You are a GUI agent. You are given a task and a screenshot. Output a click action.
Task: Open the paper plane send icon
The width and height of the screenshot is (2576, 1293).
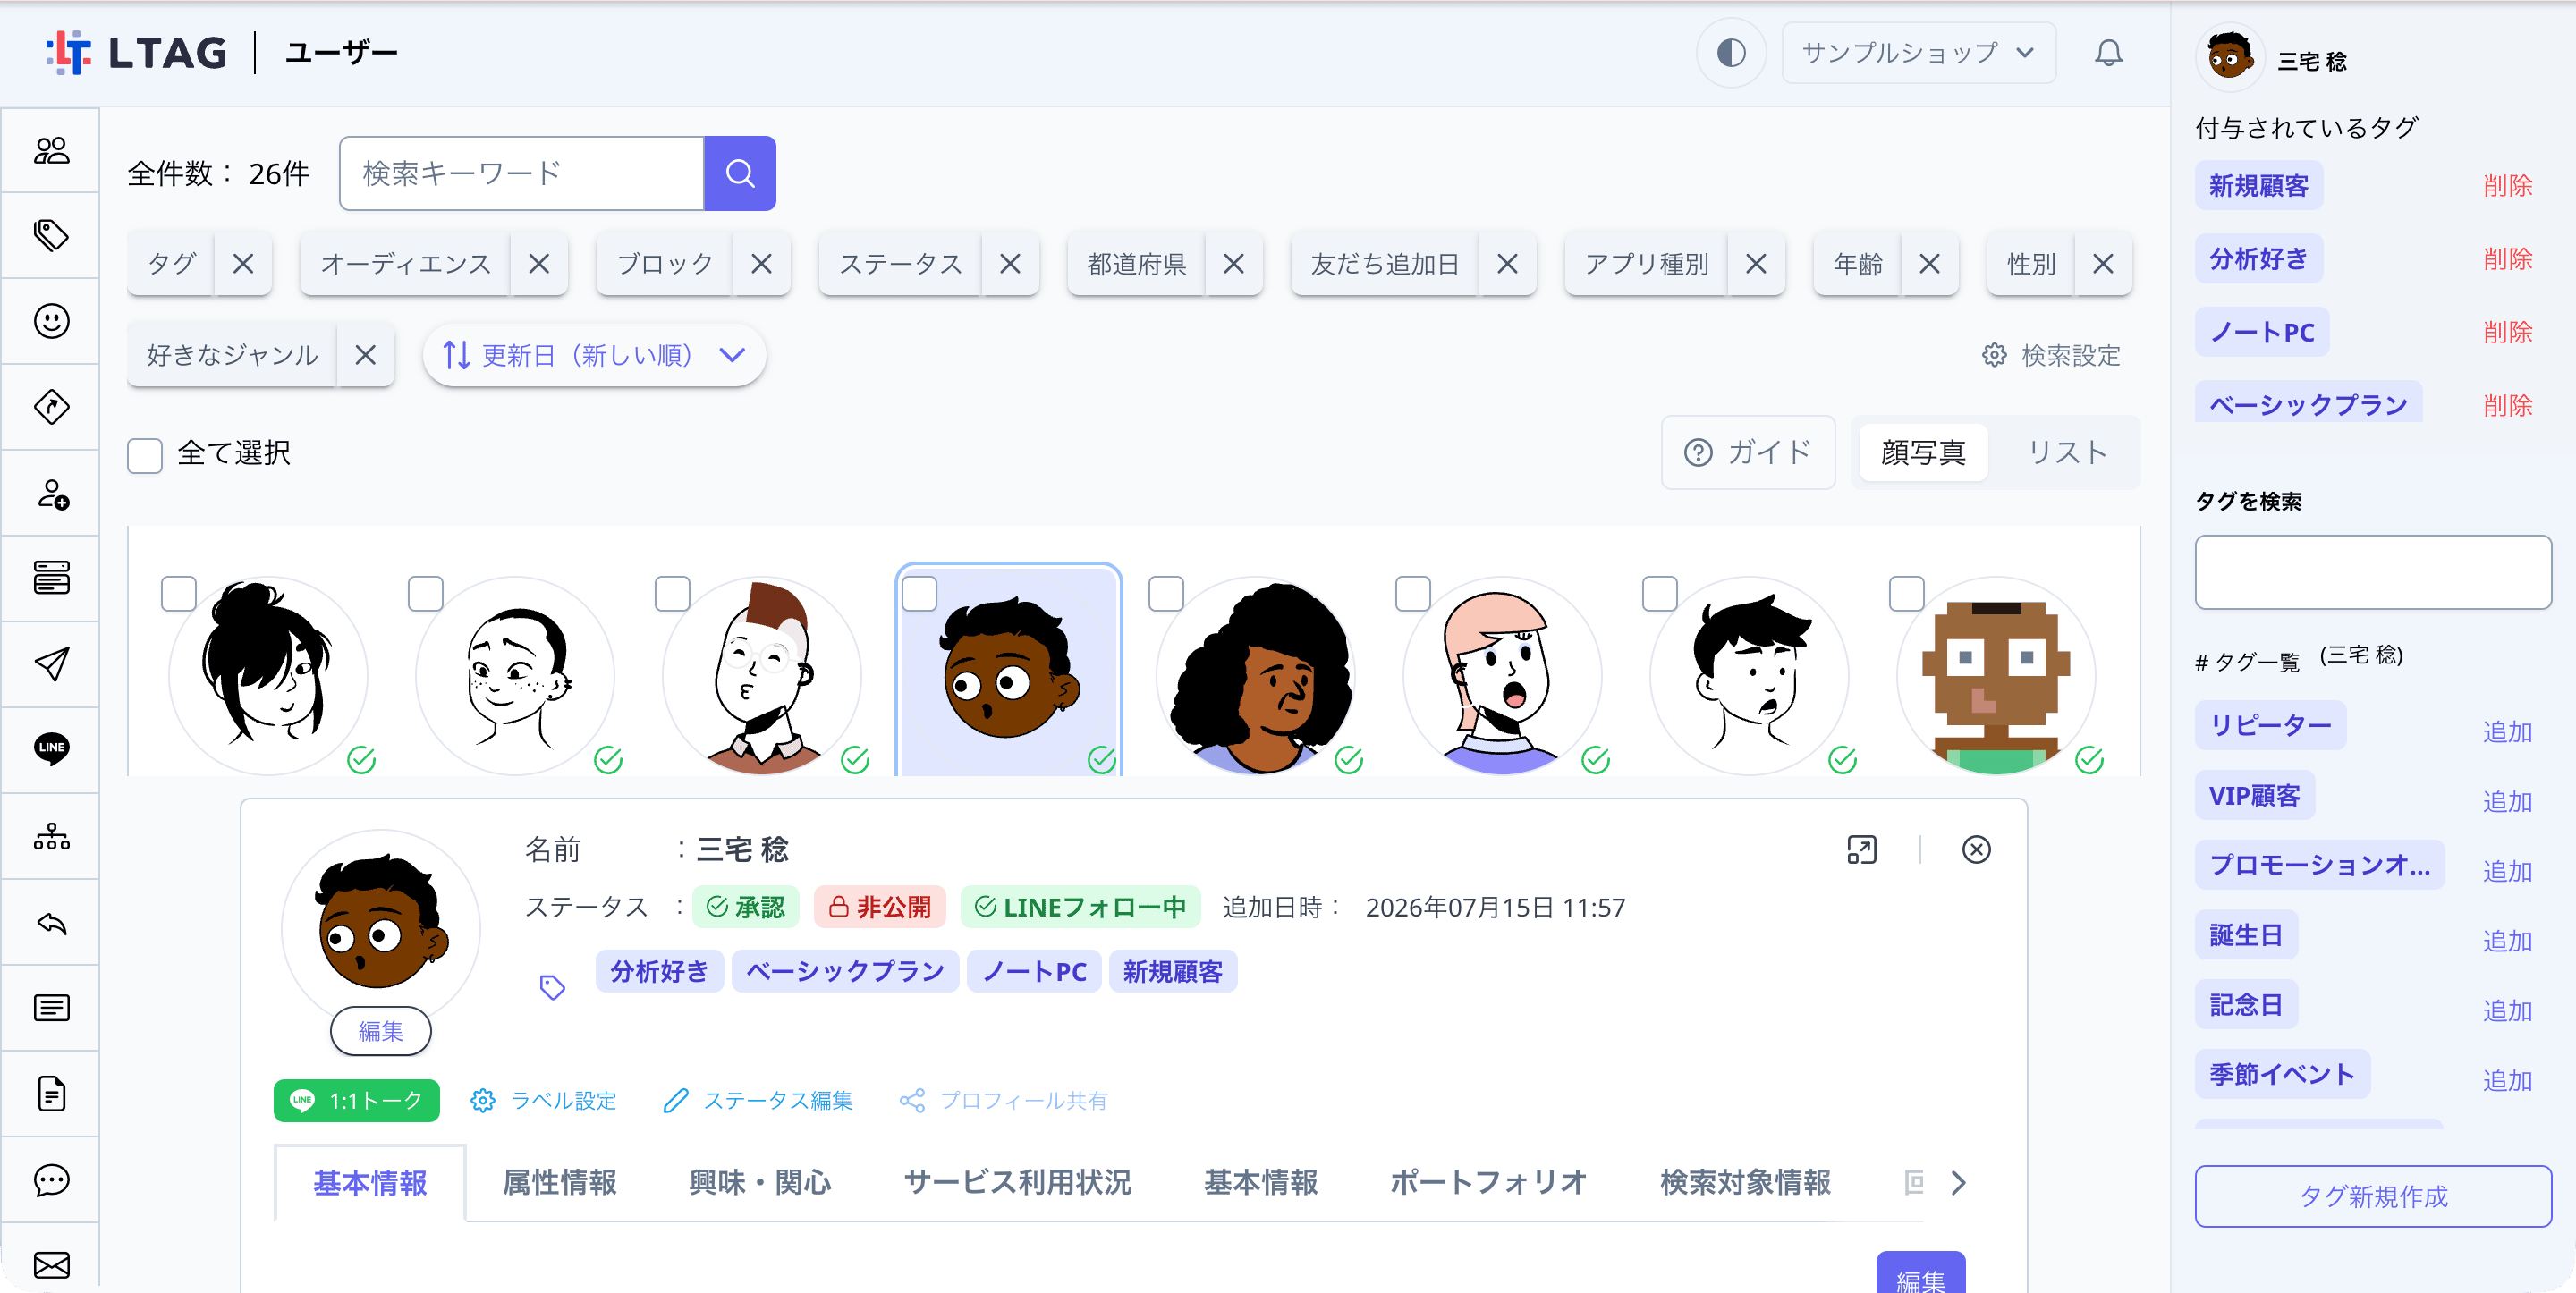click(x=51, y=664)
